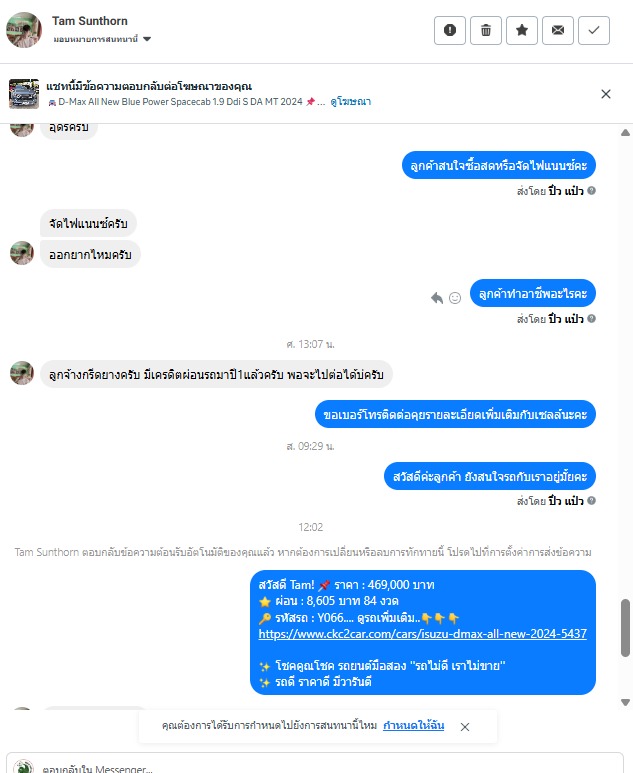Open the ดูโฆษณา ad link
This screenshot has width=633, height=773.
(351, 102)
